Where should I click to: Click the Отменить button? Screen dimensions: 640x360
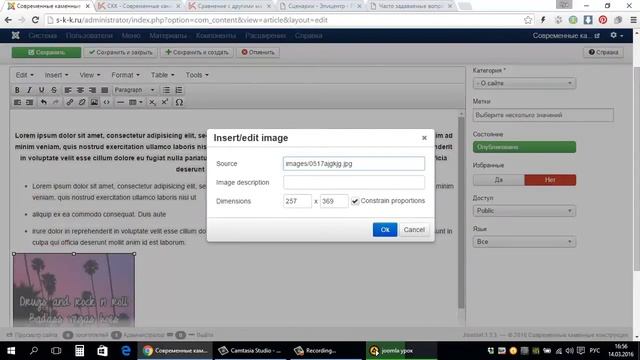[258, 52]
